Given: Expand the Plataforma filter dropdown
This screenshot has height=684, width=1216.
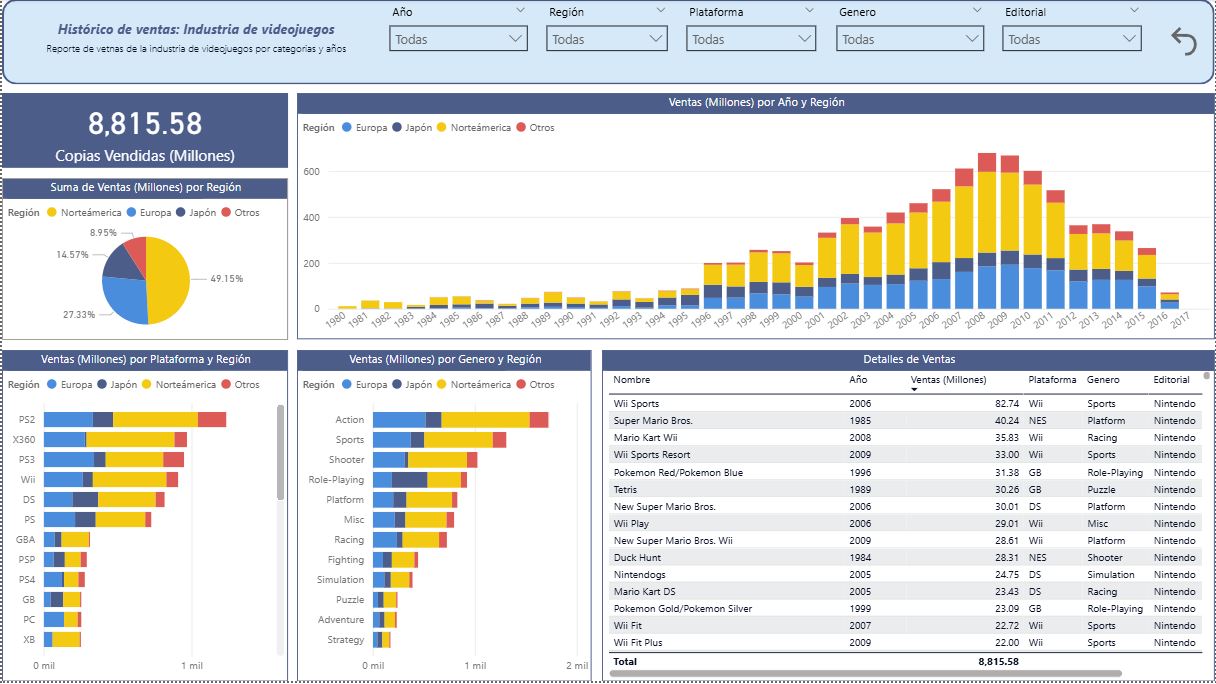Looking at the screenshot, I should [751, 40].
